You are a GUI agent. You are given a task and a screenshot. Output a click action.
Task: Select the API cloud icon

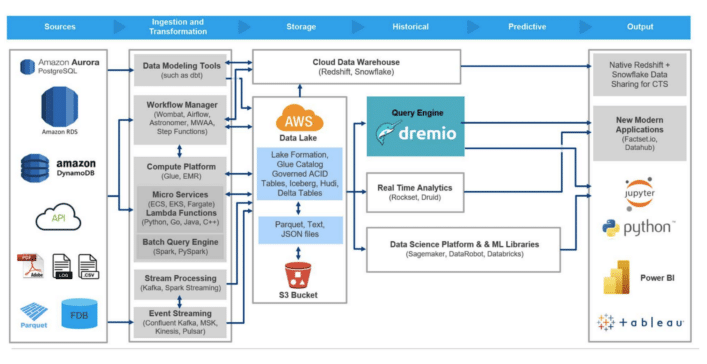[58, 217]
